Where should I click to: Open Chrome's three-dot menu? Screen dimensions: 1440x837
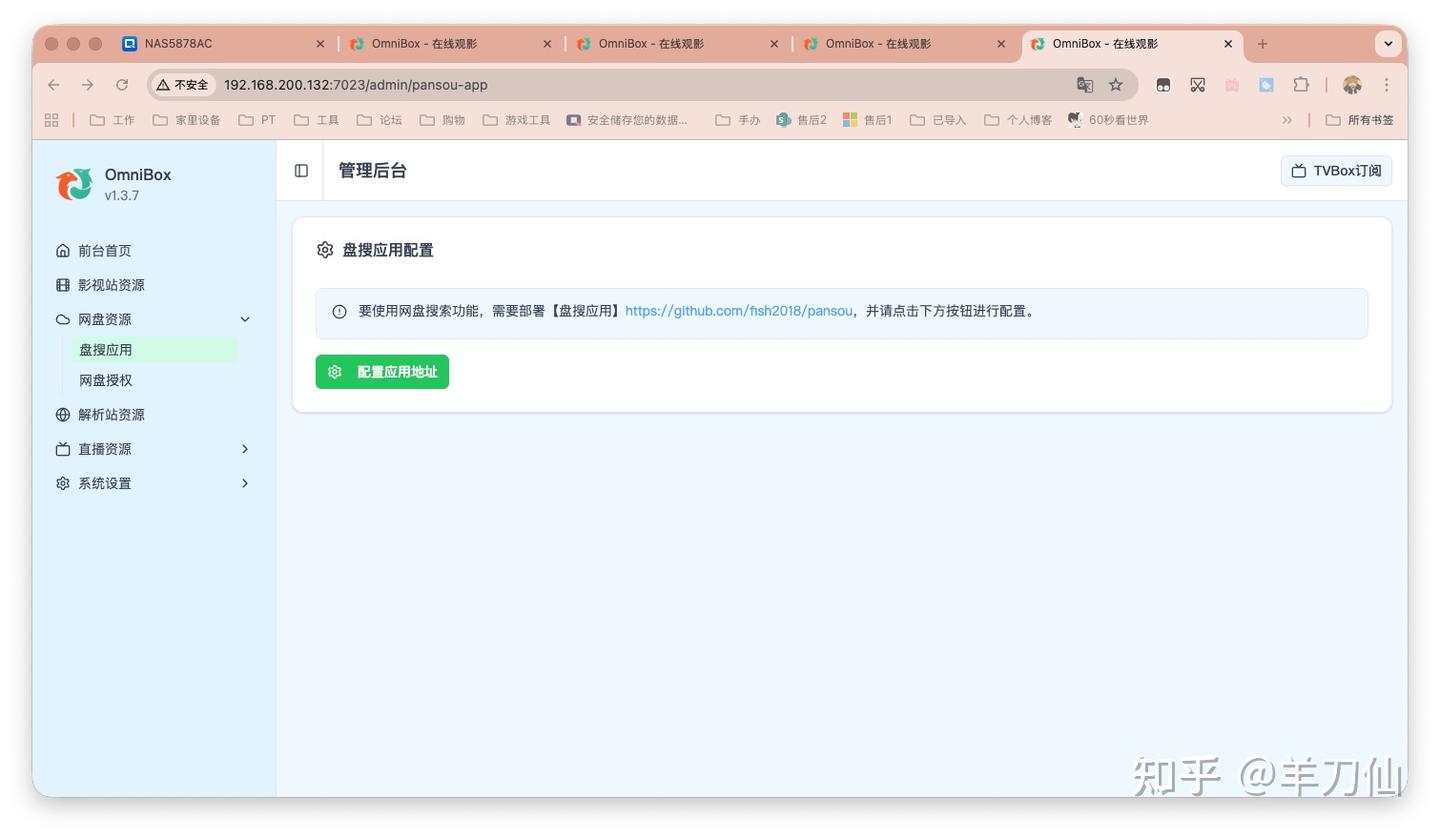click(1386, 85)
